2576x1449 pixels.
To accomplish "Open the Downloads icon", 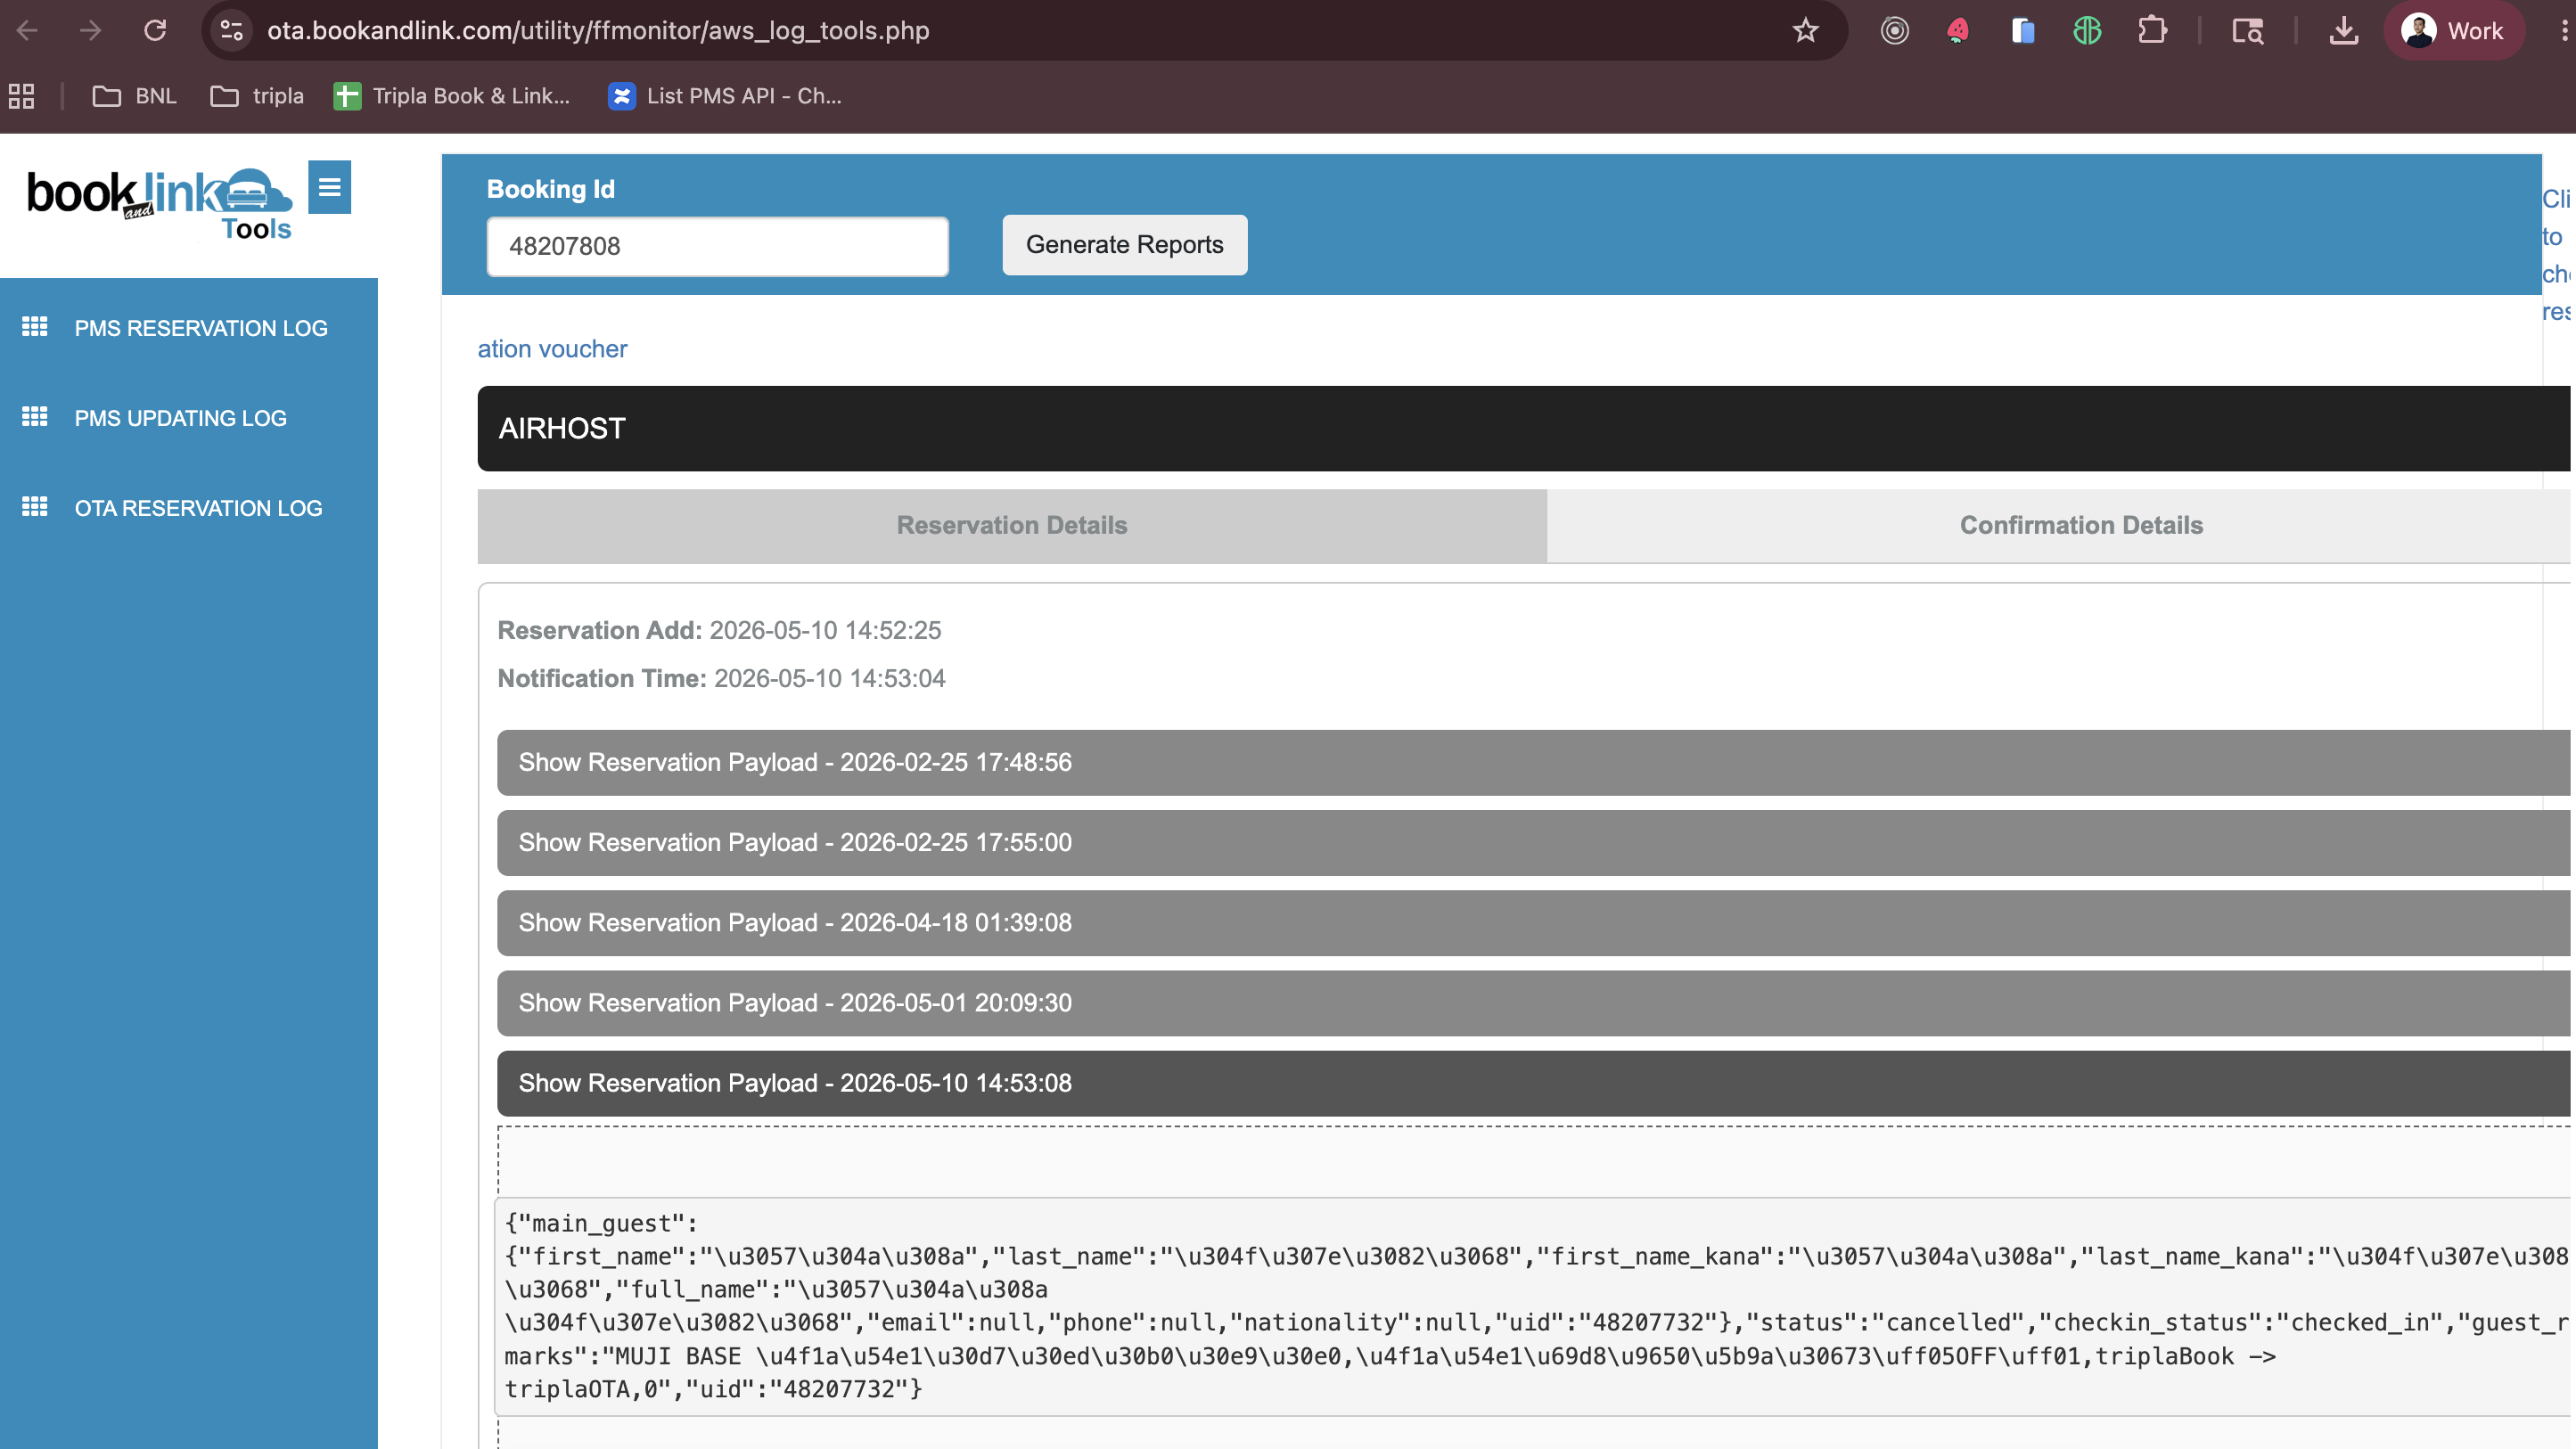I will click(x=2344, y=31).
